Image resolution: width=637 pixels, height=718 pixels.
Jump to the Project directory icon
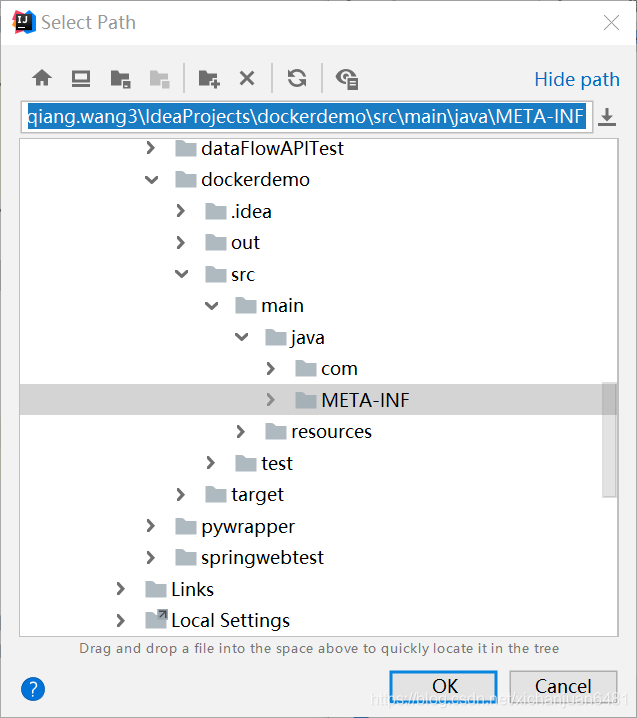(120, 79)
